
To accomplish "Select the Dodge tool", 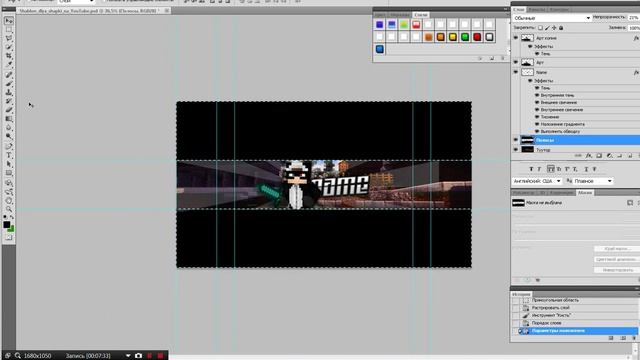I will pos(9,136).
